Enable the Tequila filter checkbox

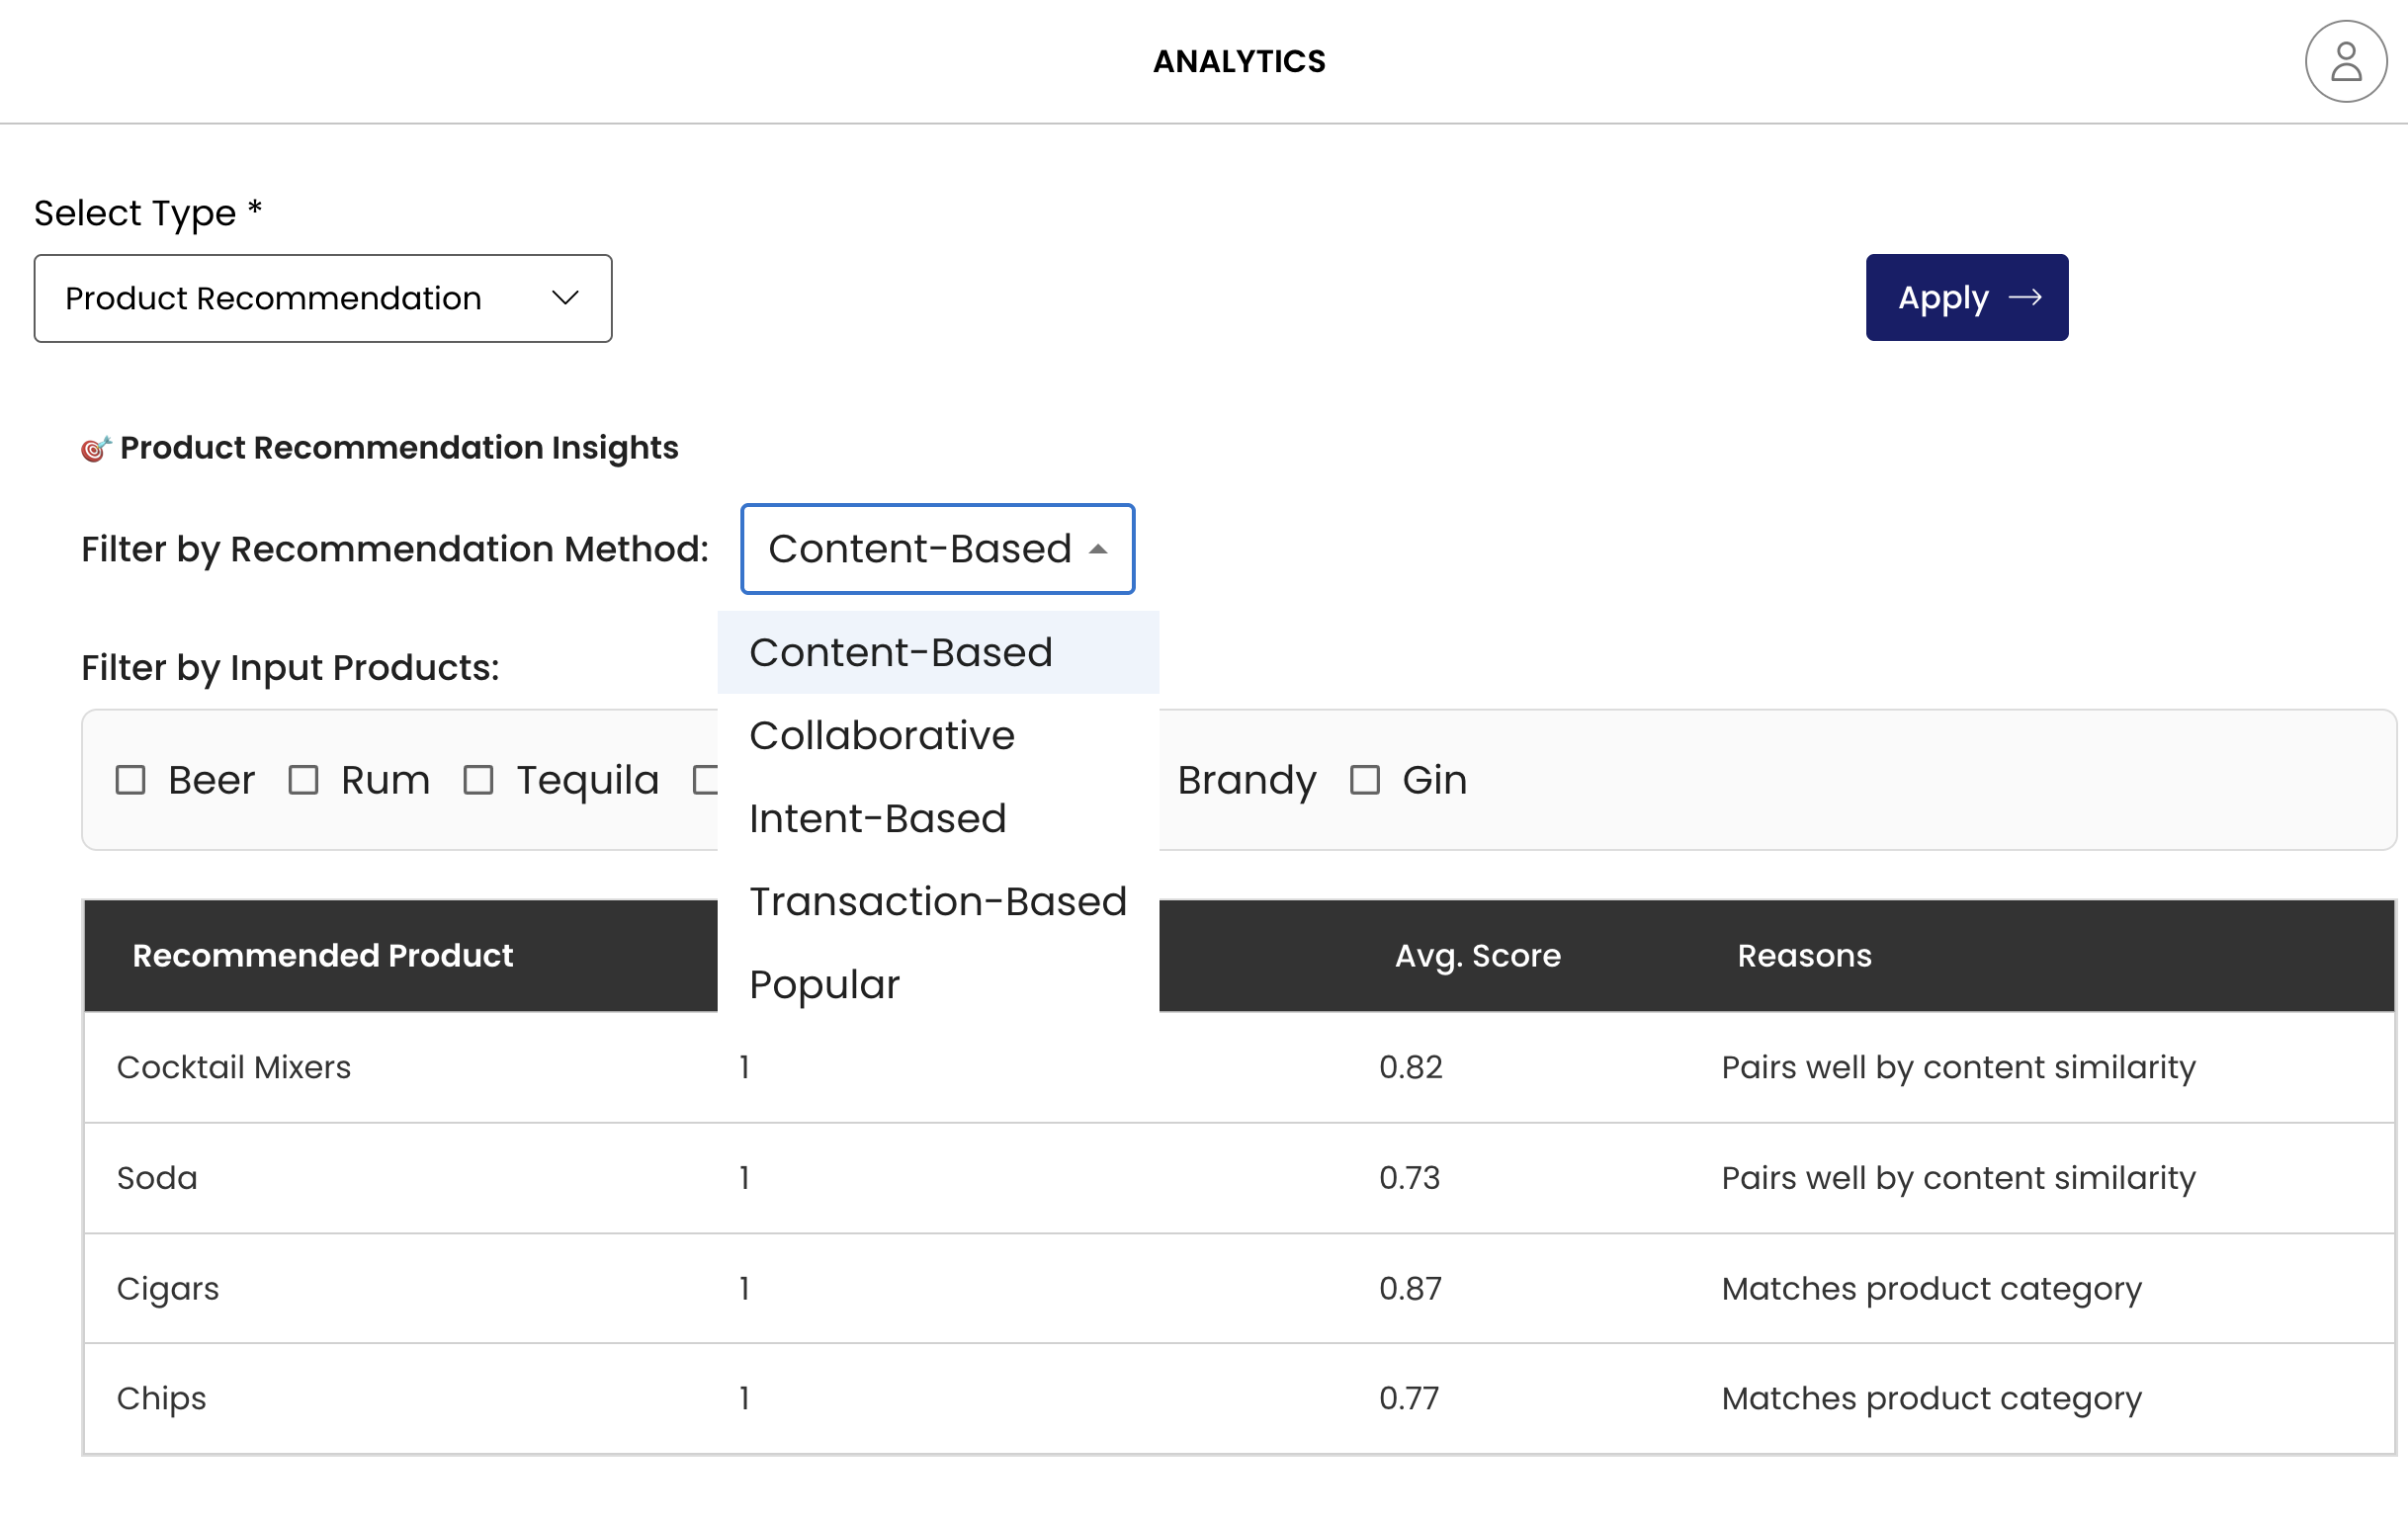click(x=478, y=780)
